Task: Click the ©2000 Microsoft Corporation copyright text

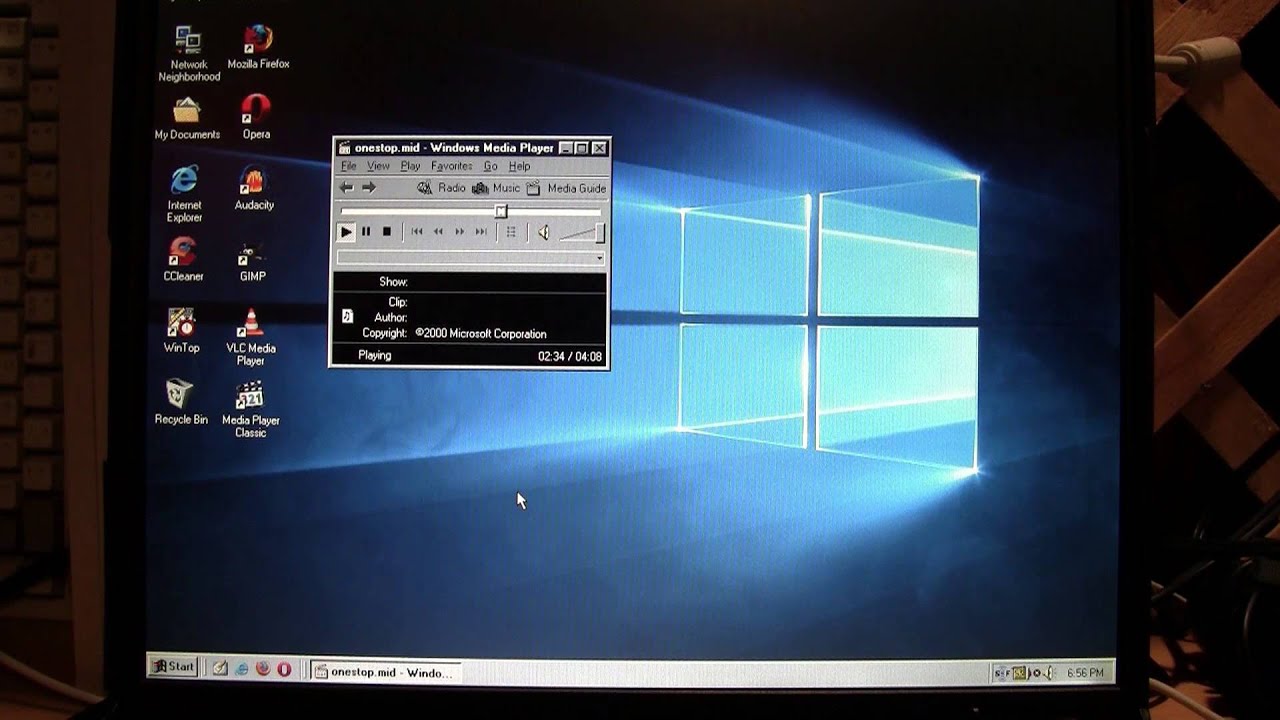Action: coord(481,334)
